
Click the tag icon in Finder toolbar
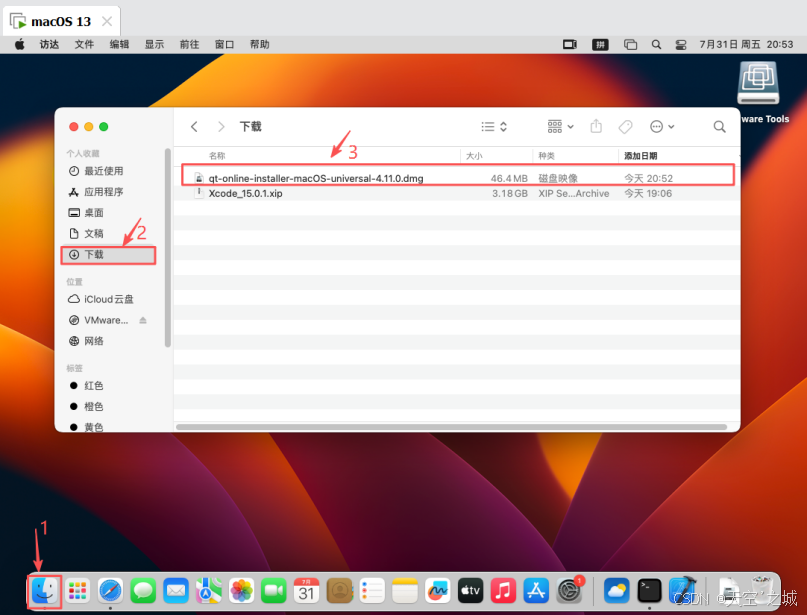pos(625,127)
